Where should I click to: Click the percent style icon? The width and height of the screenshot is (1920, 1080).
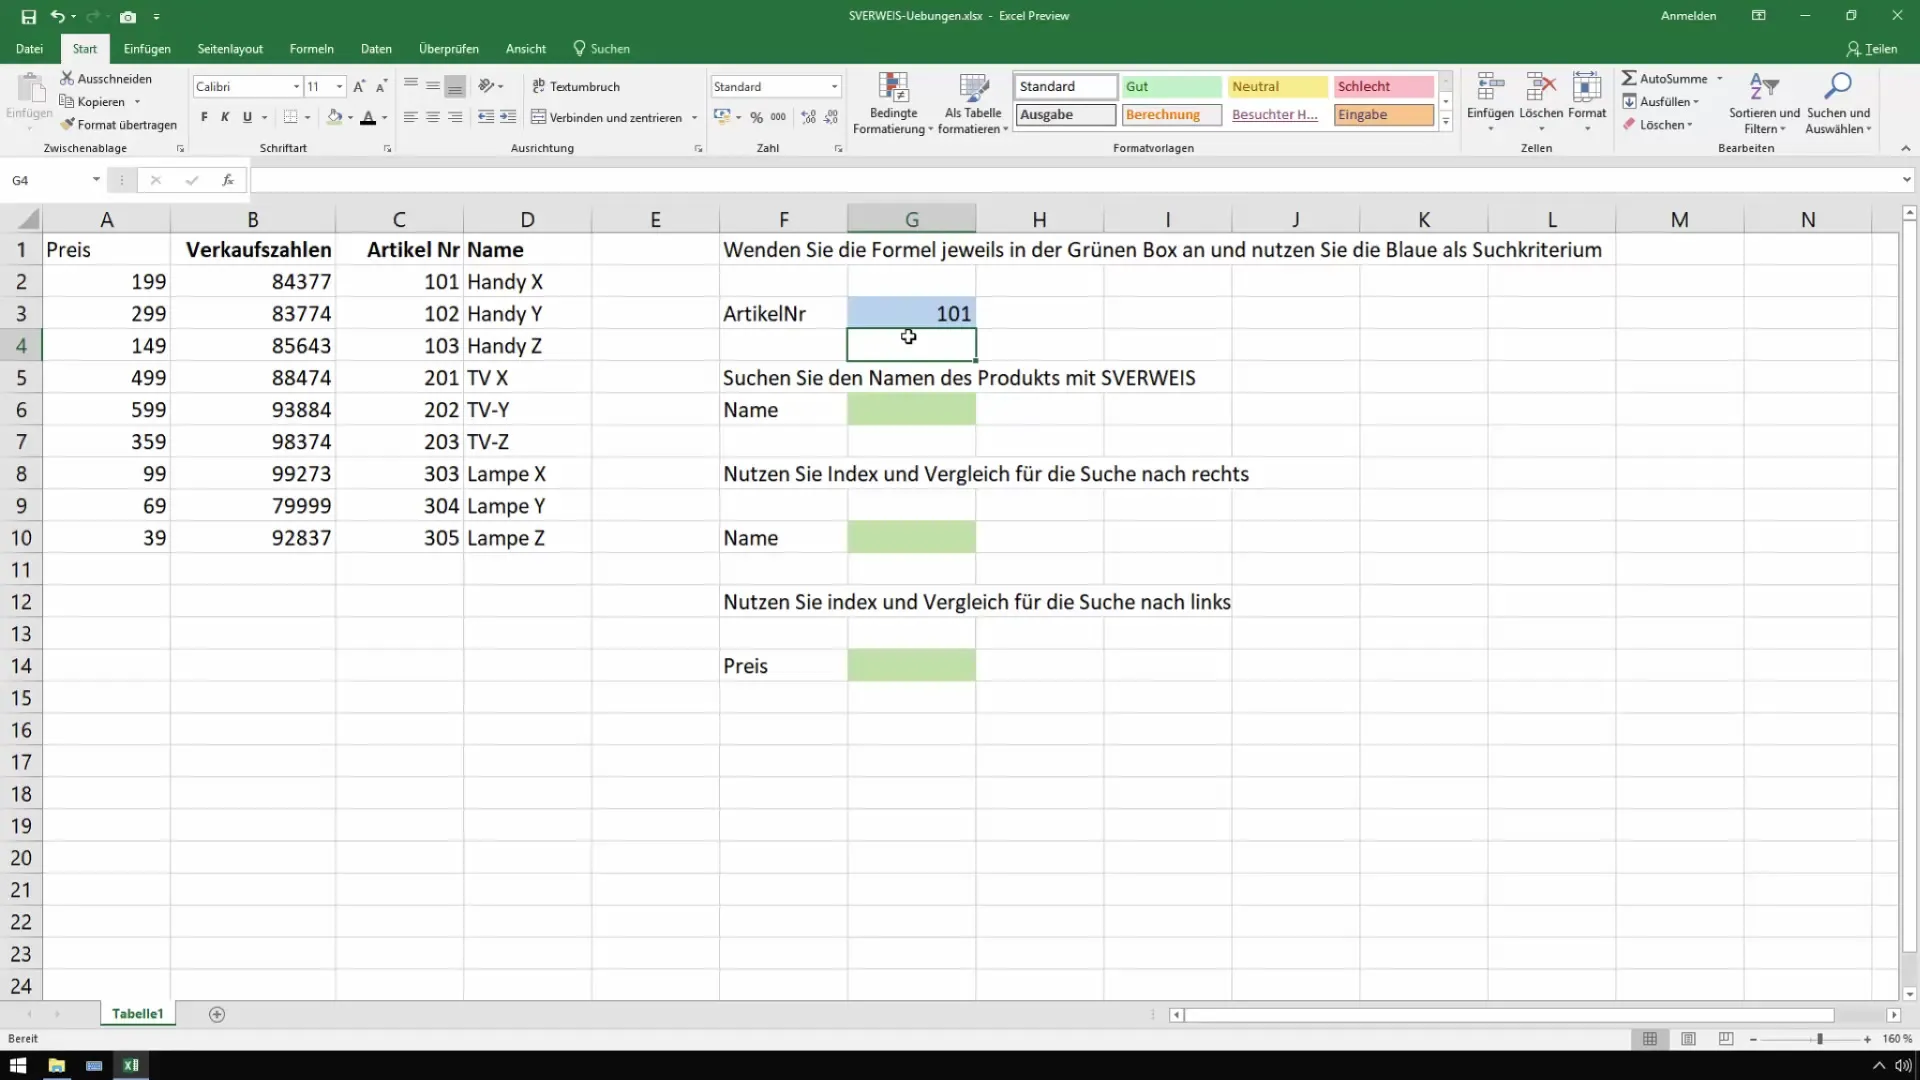756,117
